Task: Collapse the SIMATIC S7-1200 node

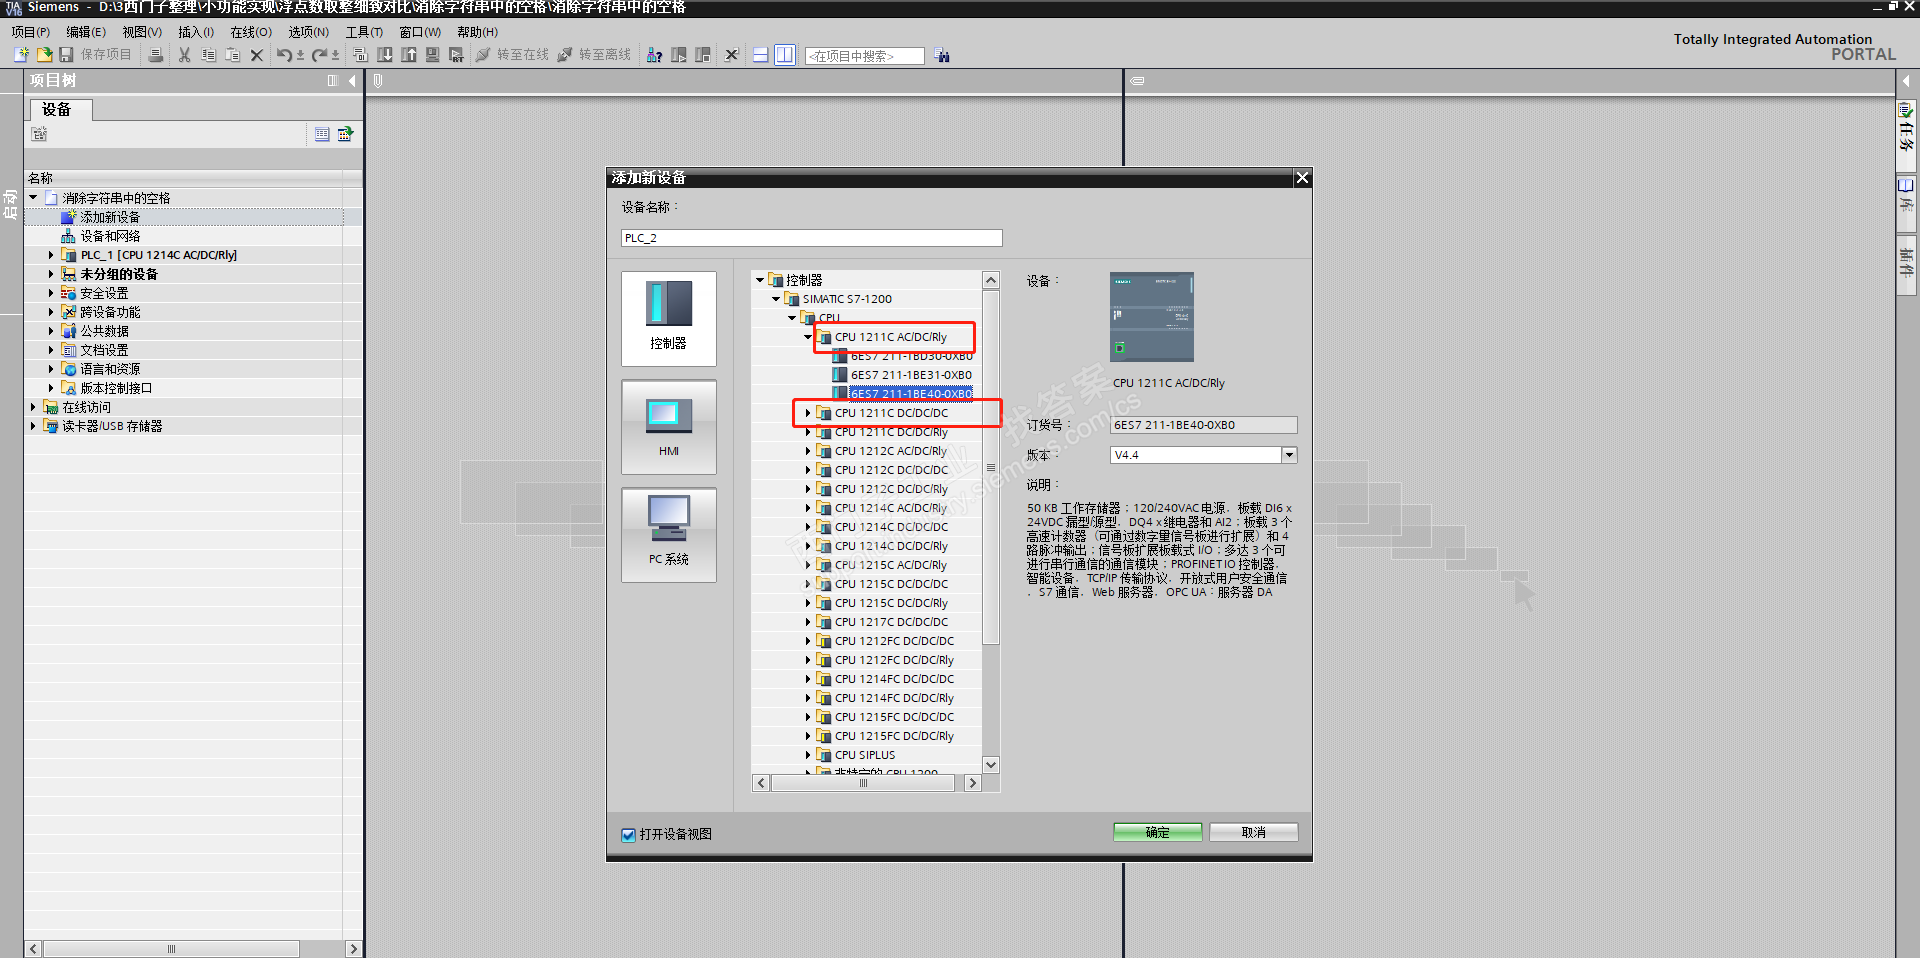Action: (776, 299)
